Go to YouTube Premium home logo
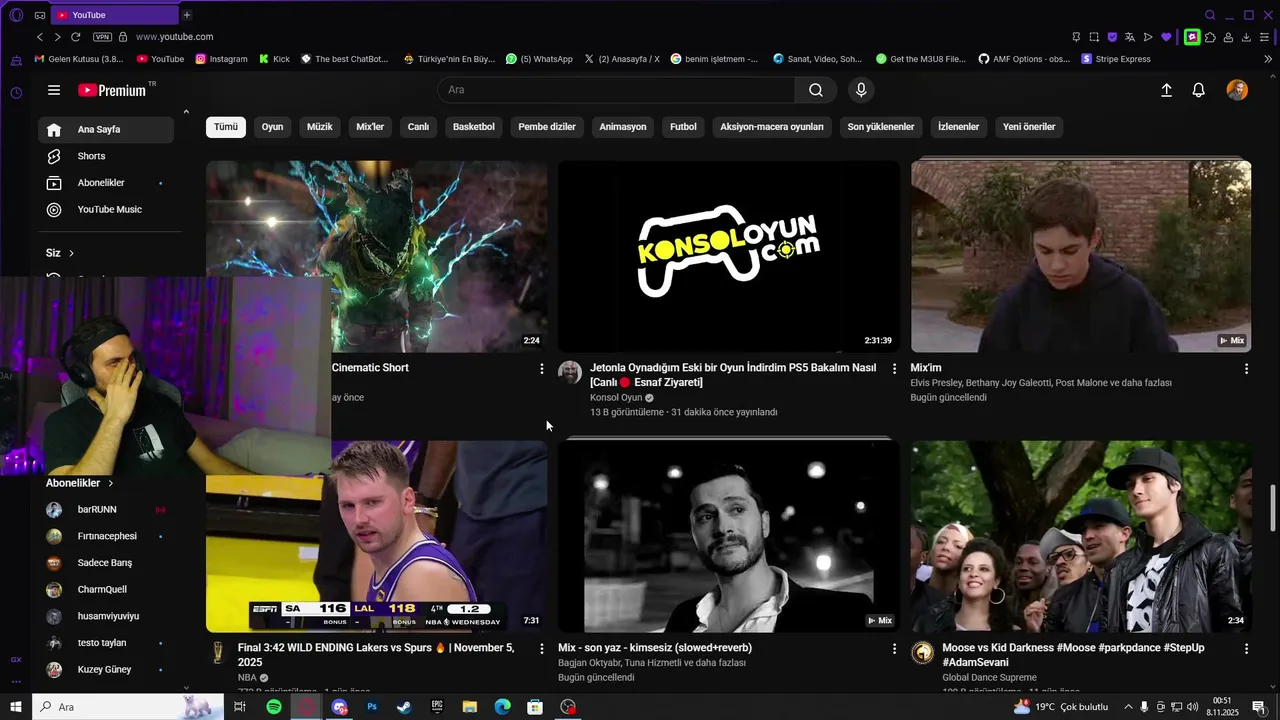Viewport: 1280px width, 720px height. coord(112,90)
